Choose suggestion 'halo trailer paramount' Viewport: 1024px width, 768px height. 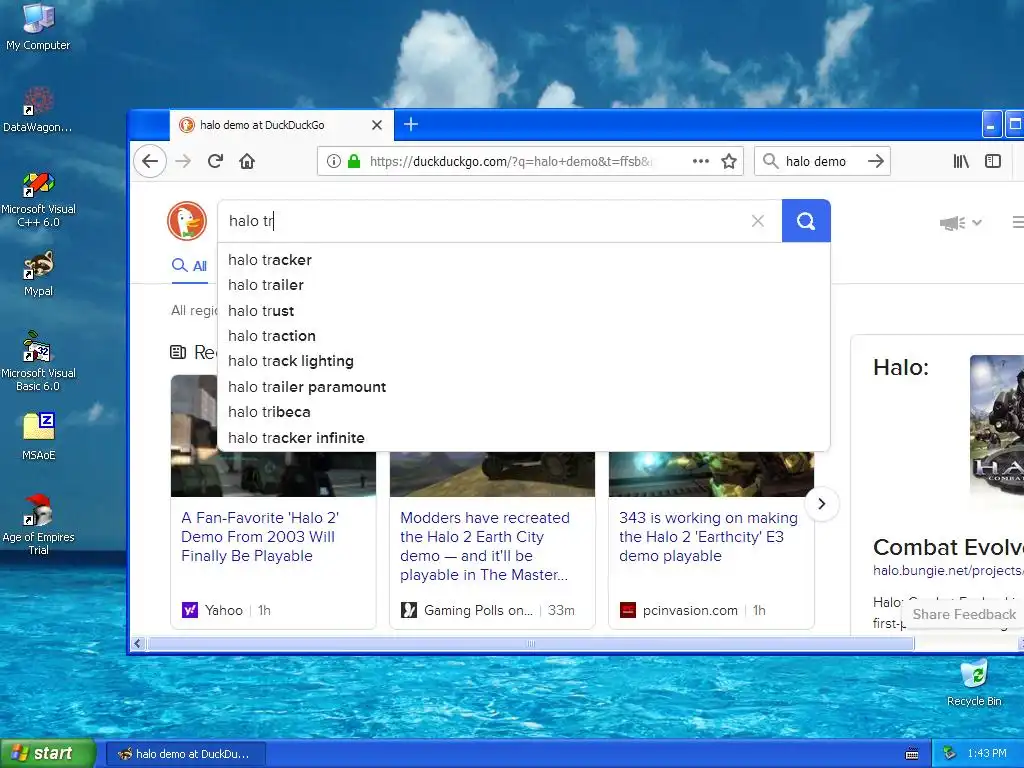pyautogui.click(x=524, y=387)
